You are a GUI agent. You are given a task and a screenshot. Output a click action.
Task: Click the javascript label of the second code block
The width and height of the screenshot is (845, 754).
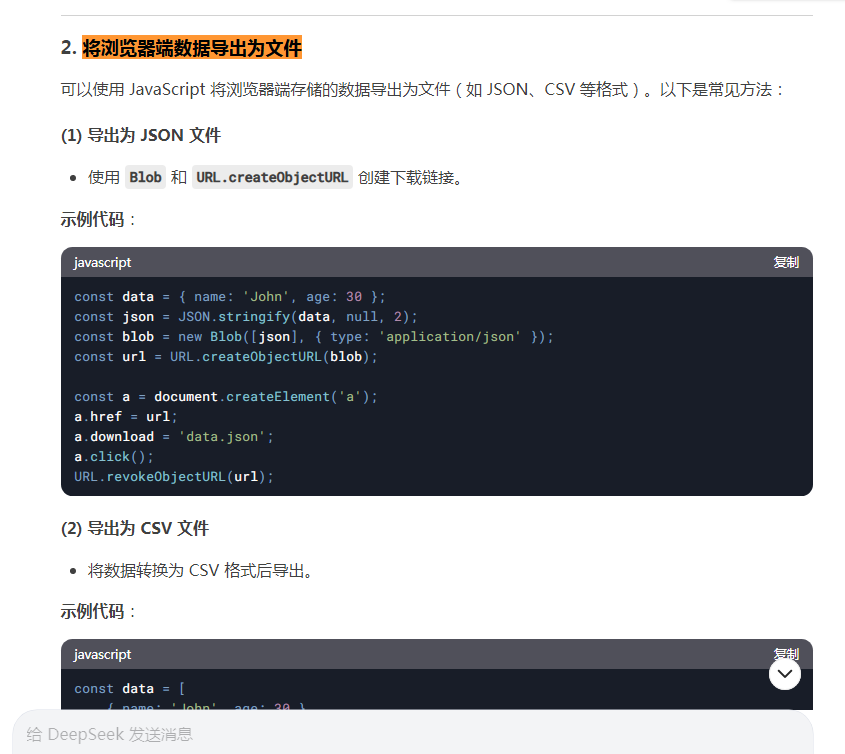coord(102,654)
